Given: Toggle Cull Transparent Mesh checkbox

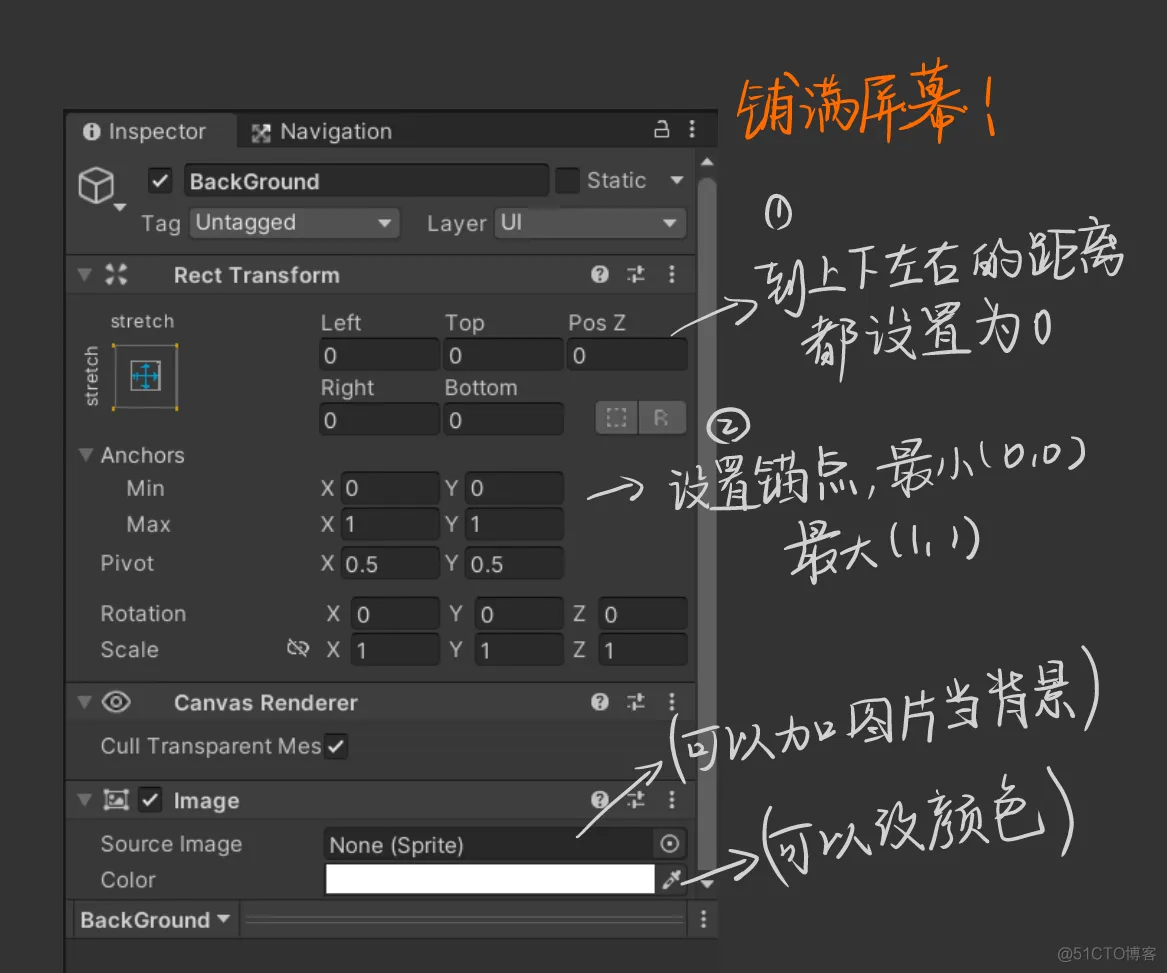Looking at the screenshot, I should (336, 746).
